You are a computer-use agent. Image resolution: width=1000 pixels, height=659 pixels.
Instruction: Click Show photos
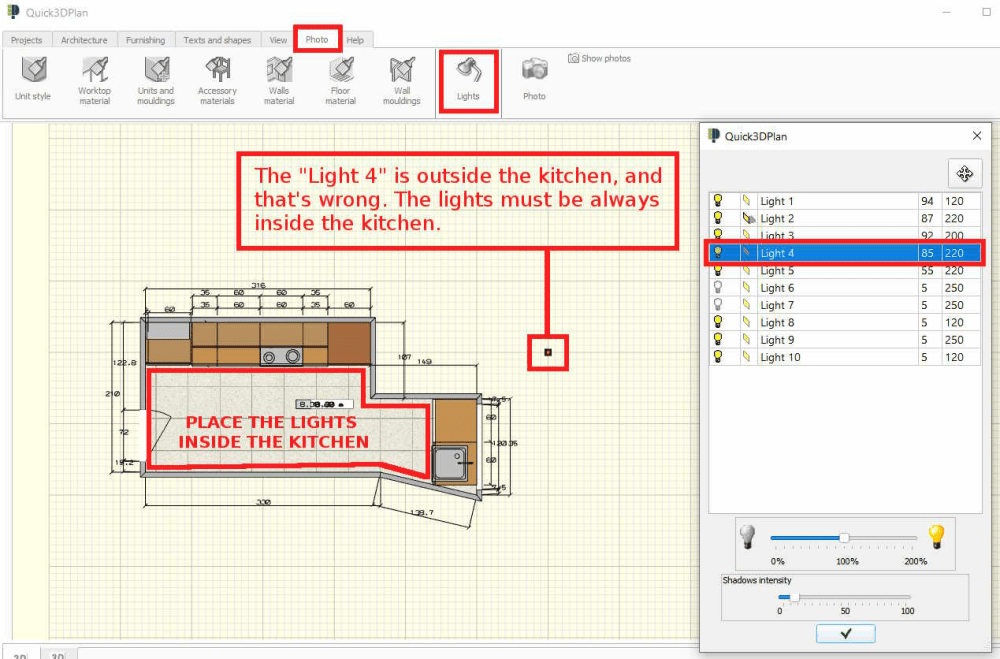click(599, 58)
